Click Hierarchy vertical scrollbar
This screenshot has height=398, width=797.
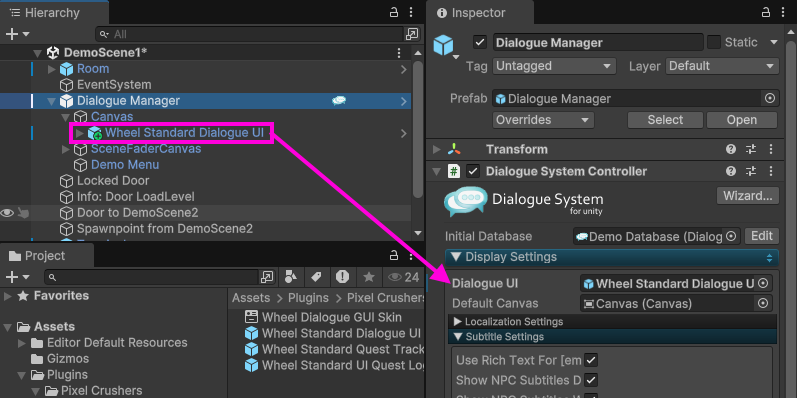point(418,130)
